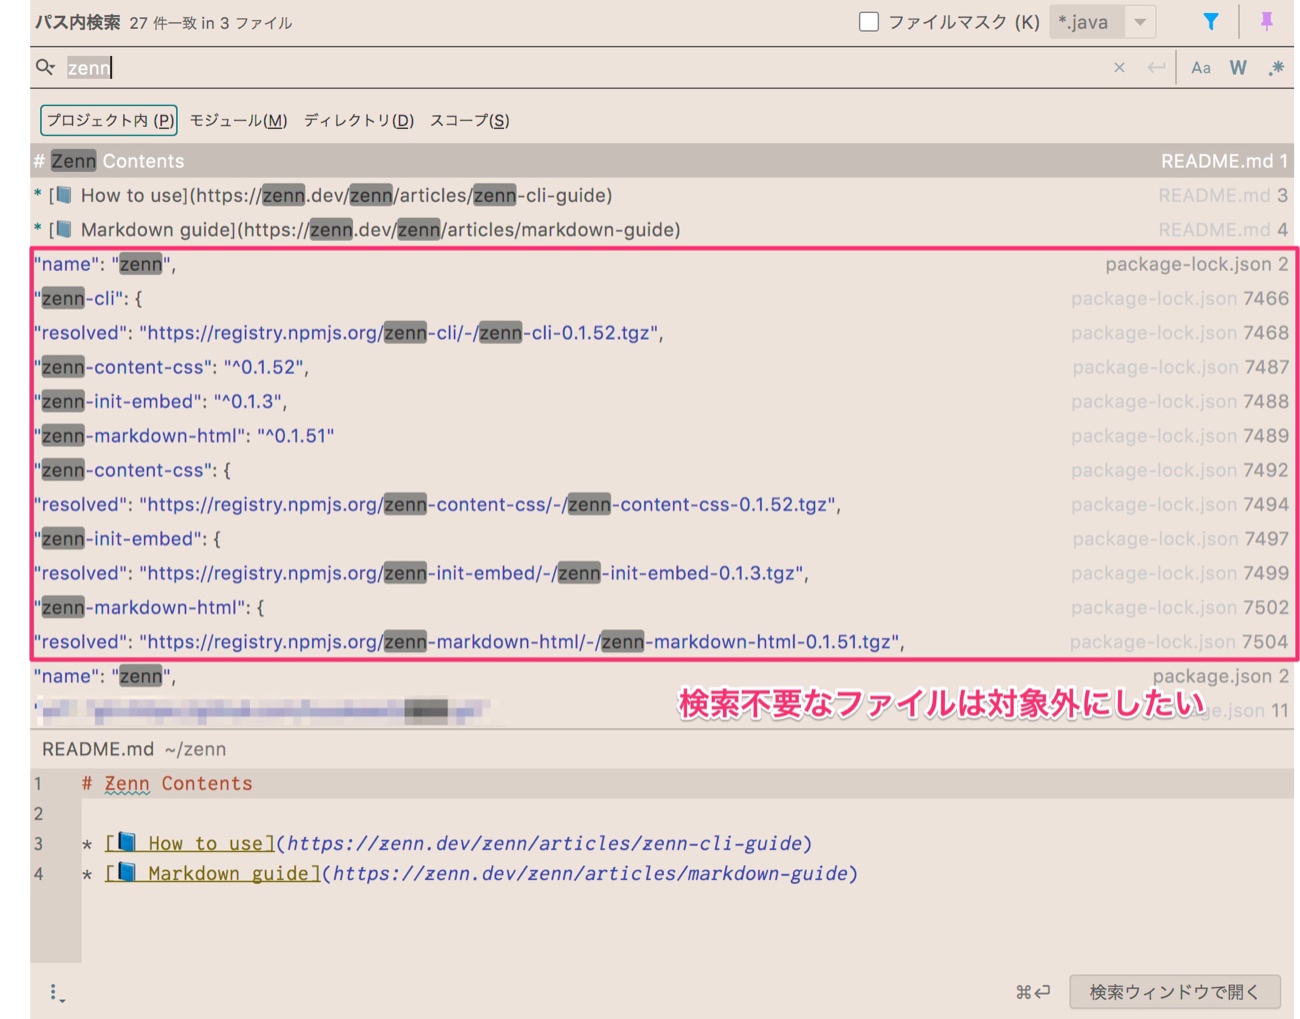Switch to the モジュール tab
The height and width of the screenshot is (1019, 1300).
(x=238, y=120)
